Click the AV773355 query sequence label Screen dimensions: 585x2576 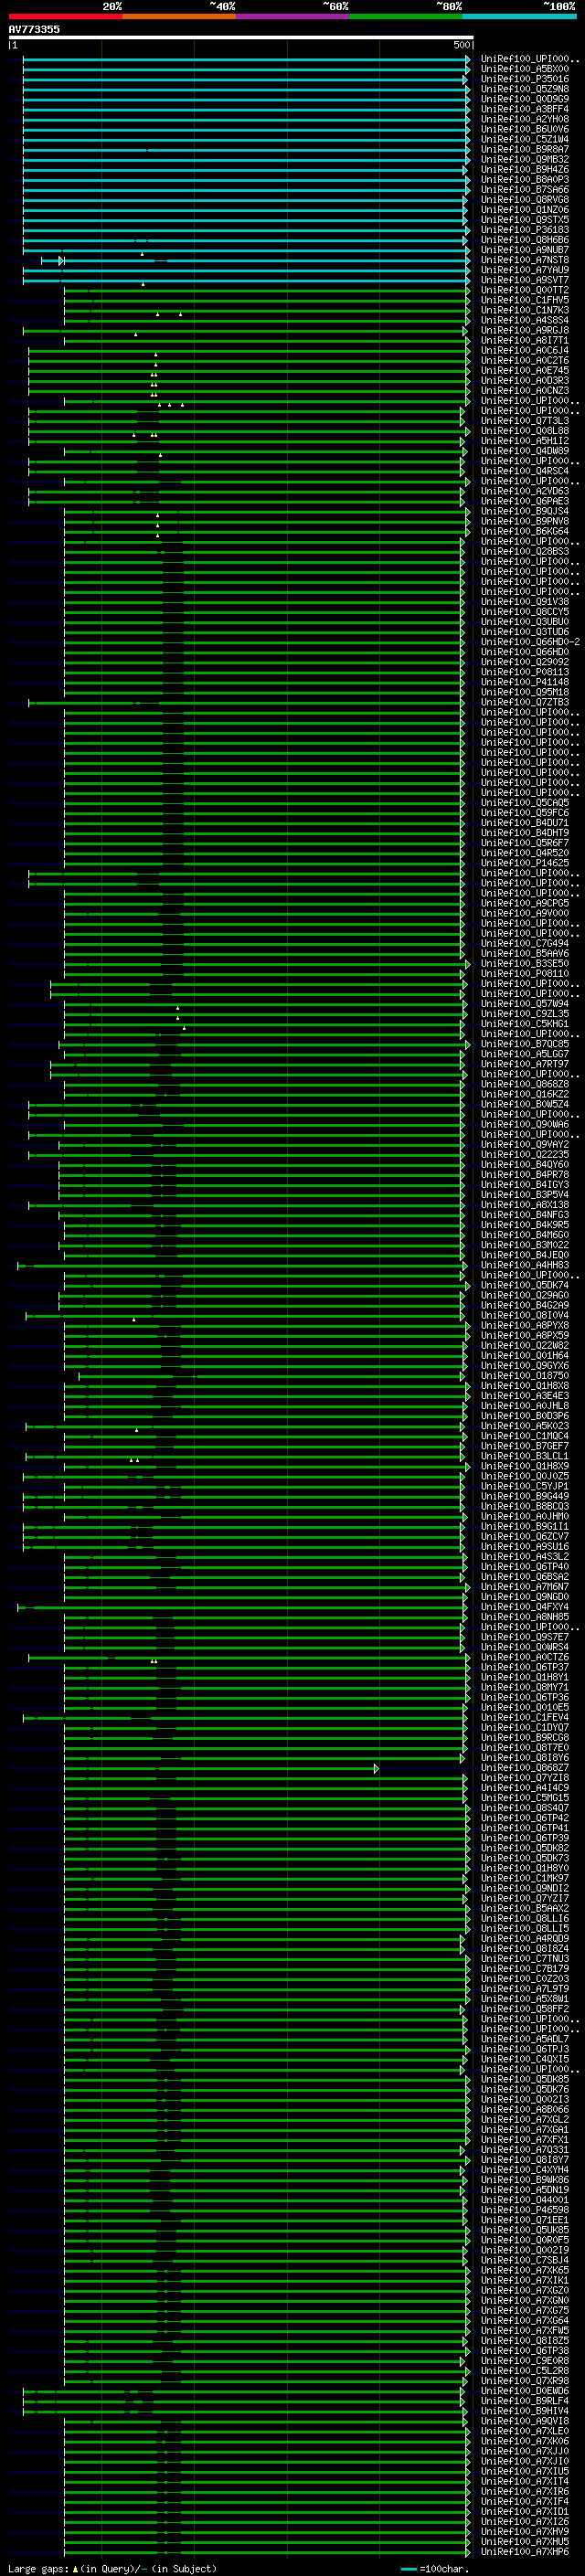tap(34, 29)
